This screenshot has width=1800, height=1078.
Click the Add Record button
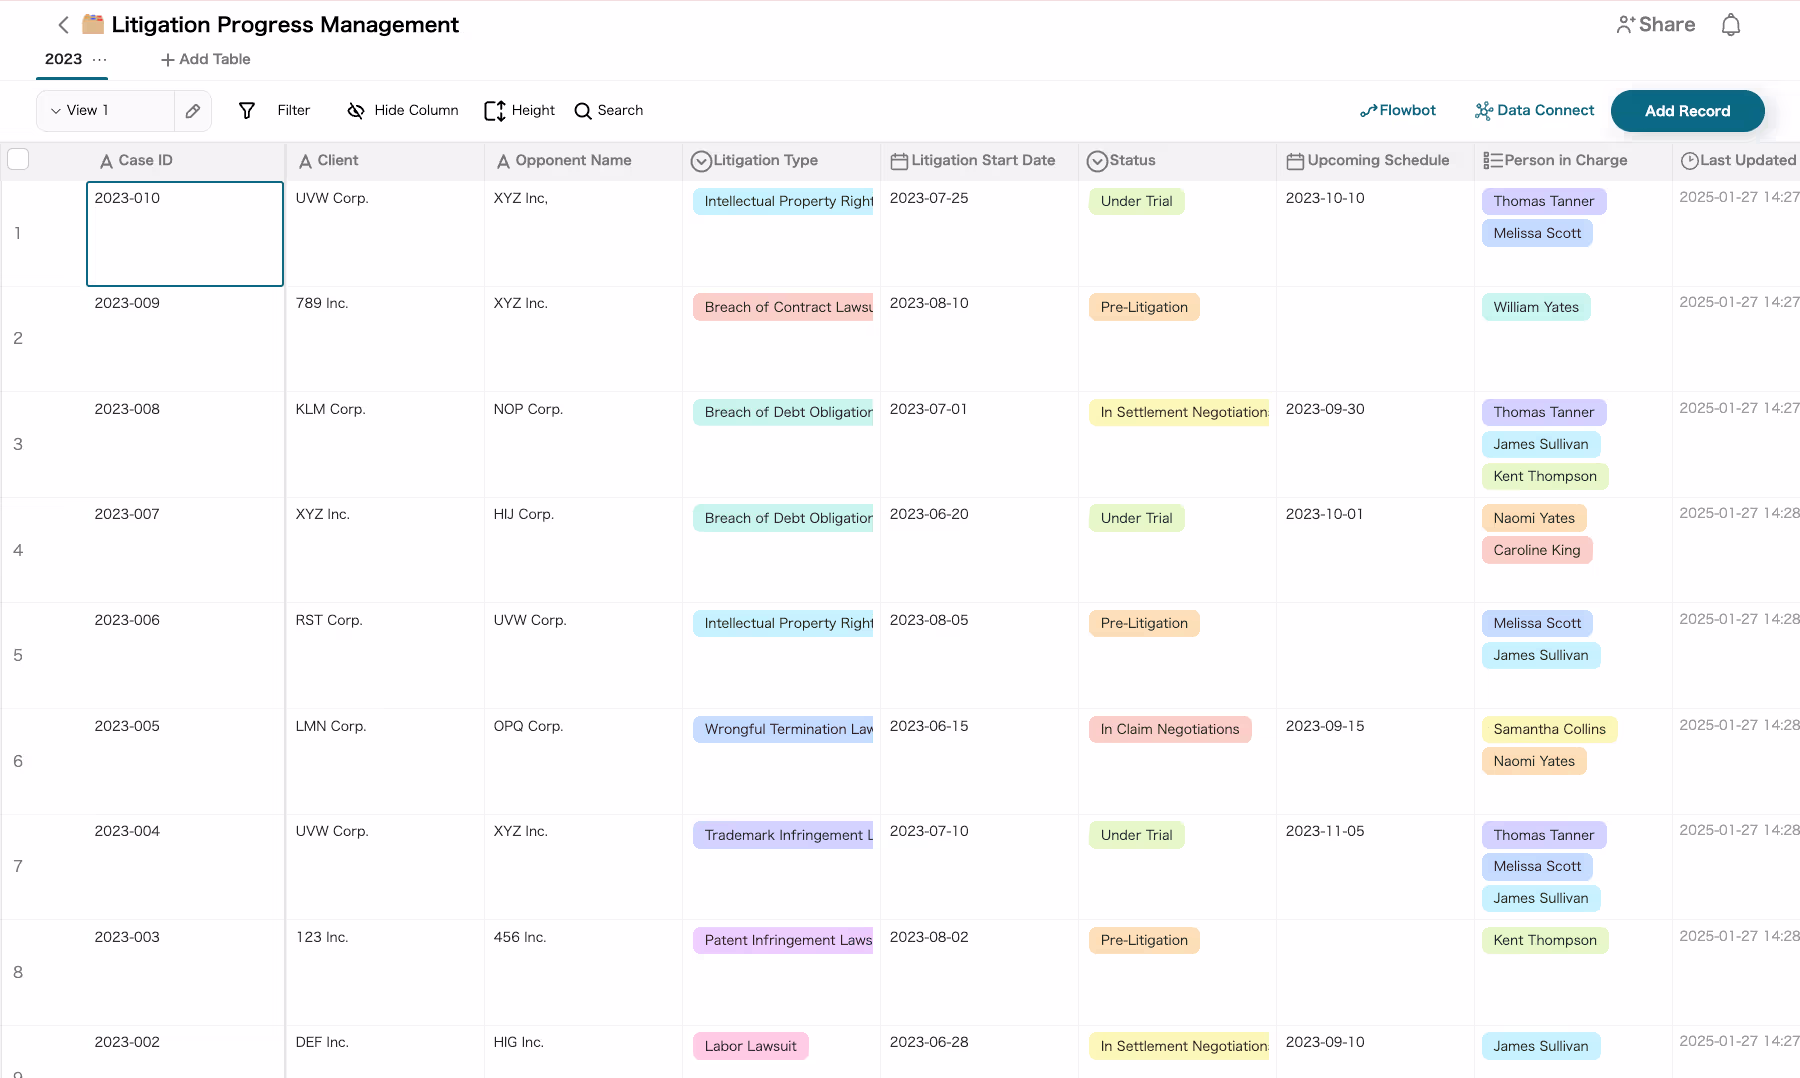click(1686, 111)
